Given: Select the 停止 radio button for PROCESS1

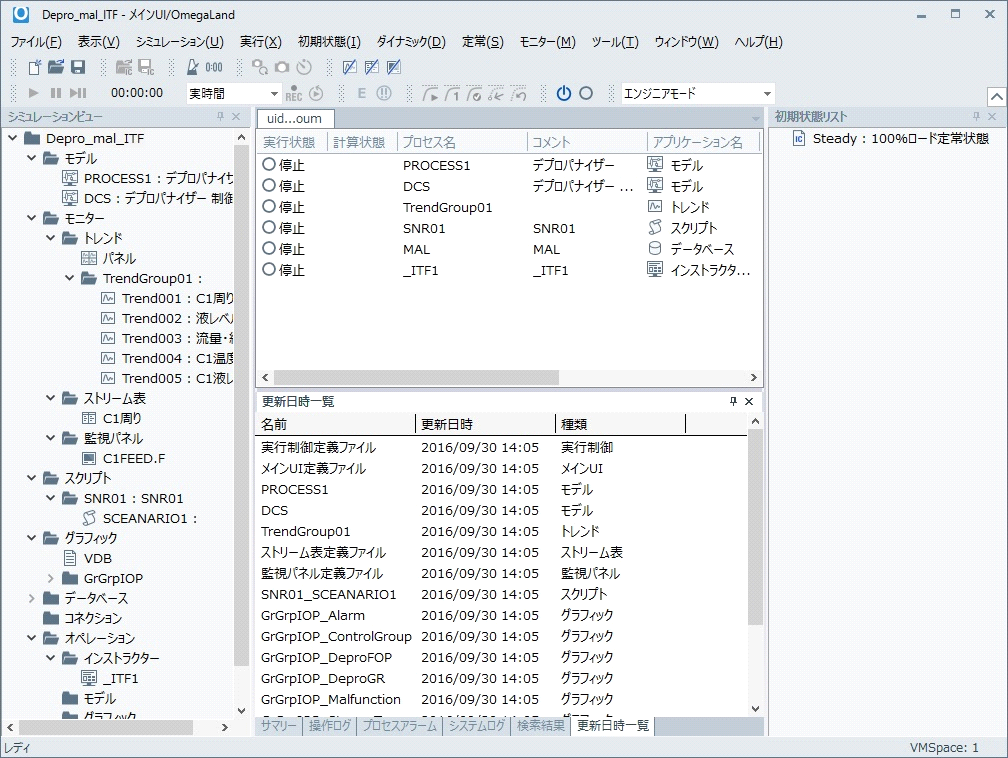Looking at the screenshot, I should tap(267, 165).
